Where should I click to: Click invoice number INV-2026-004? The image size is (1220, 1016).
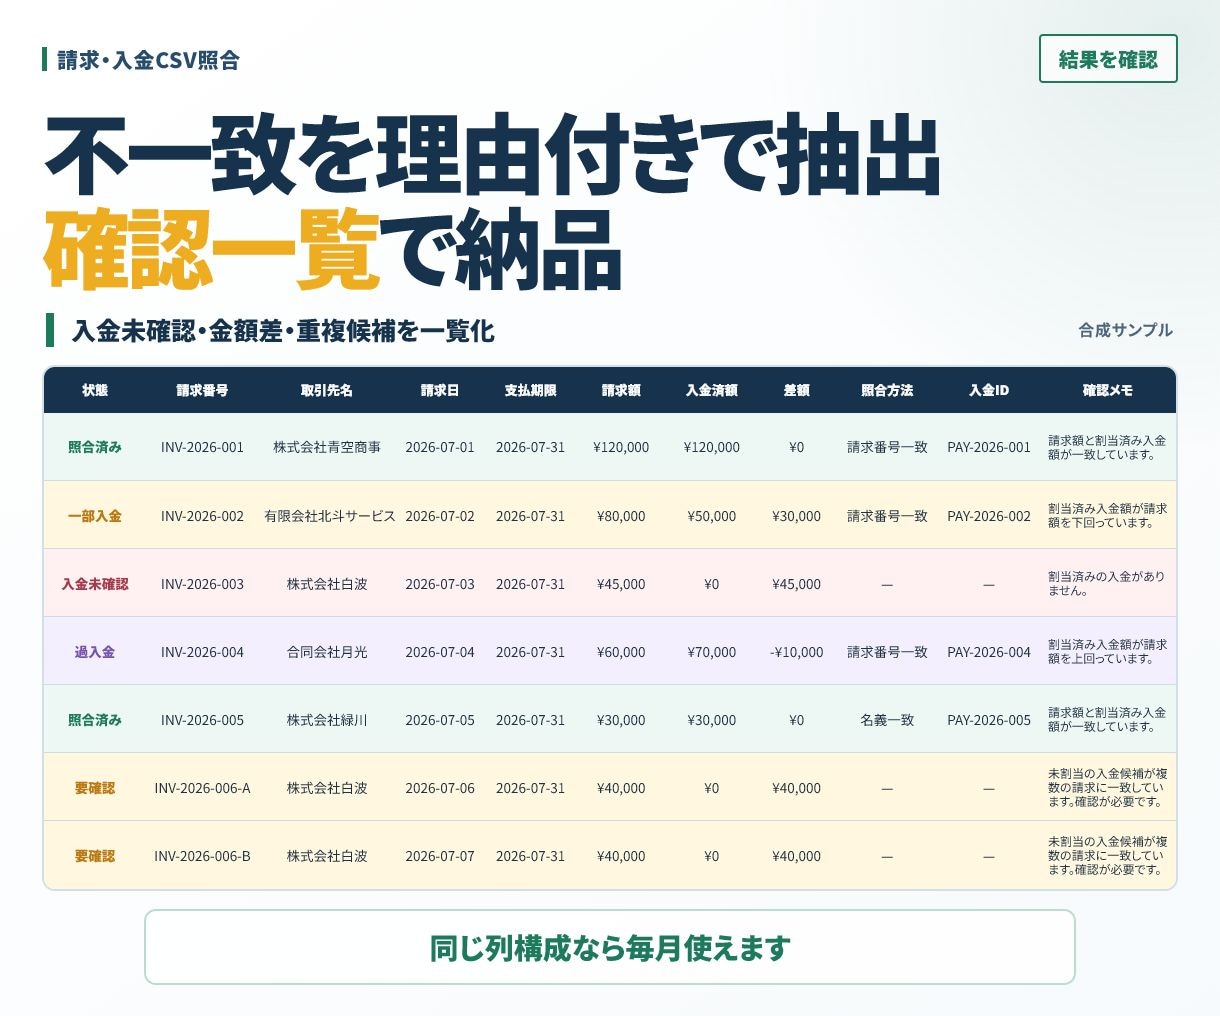point(202,652)
